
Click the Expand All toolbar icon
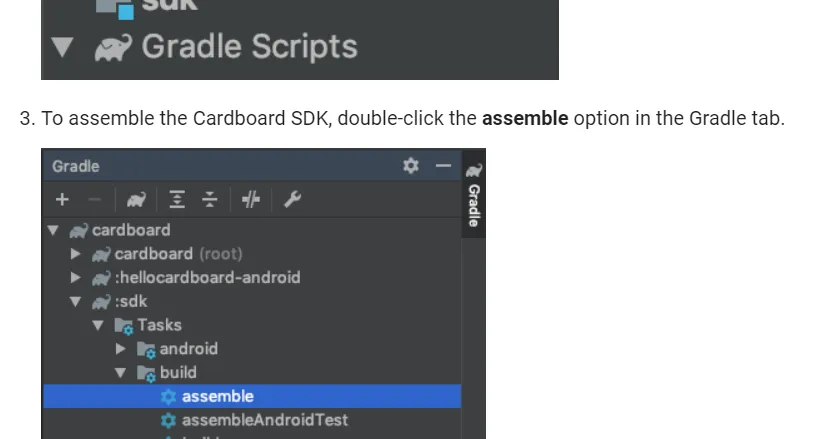(177, 200)
